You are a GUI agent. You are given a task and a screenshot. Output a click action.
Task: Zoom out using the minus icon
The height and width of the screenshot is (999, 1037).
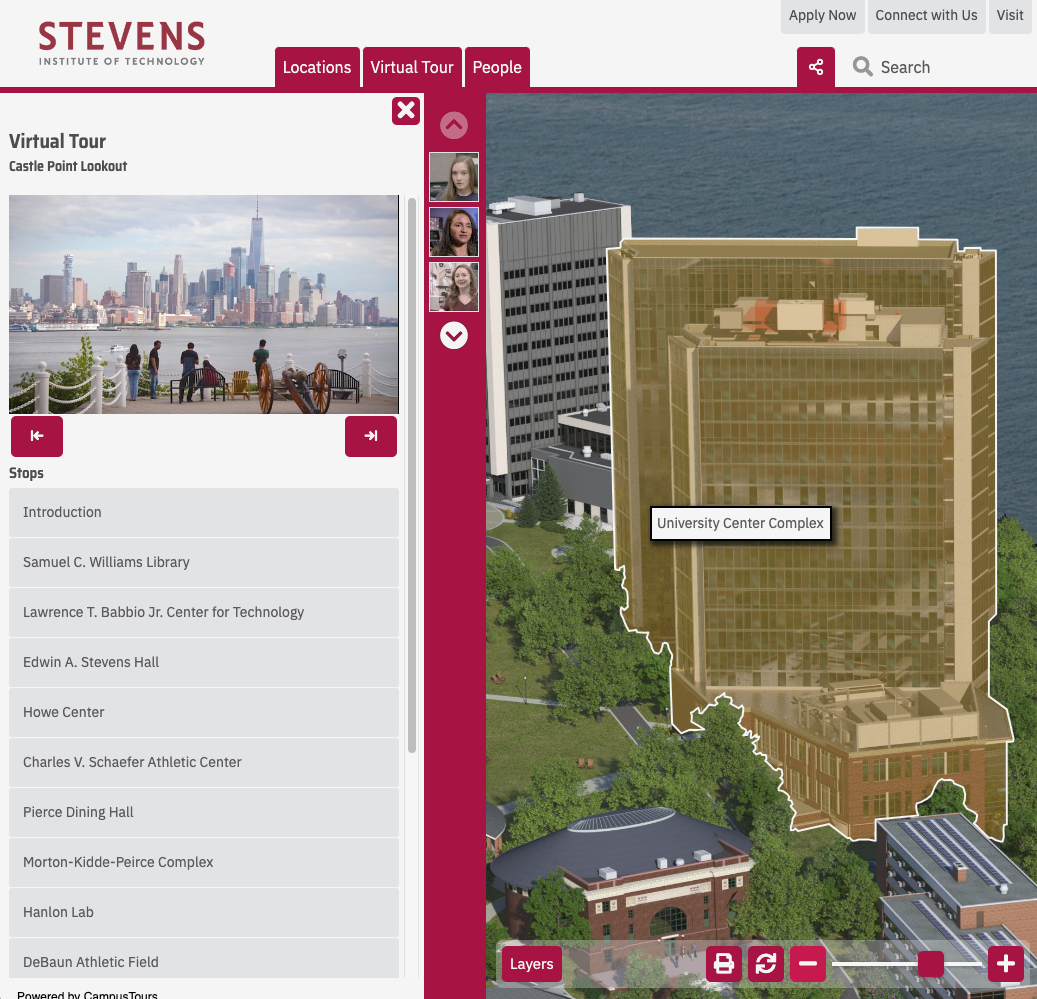tap(807, 964)
